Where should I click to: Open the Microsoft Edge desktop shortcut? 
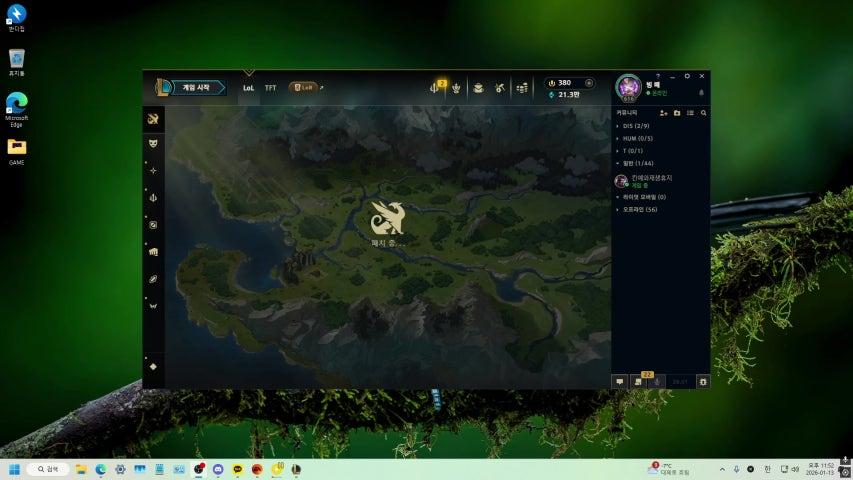tap(16, 110)
